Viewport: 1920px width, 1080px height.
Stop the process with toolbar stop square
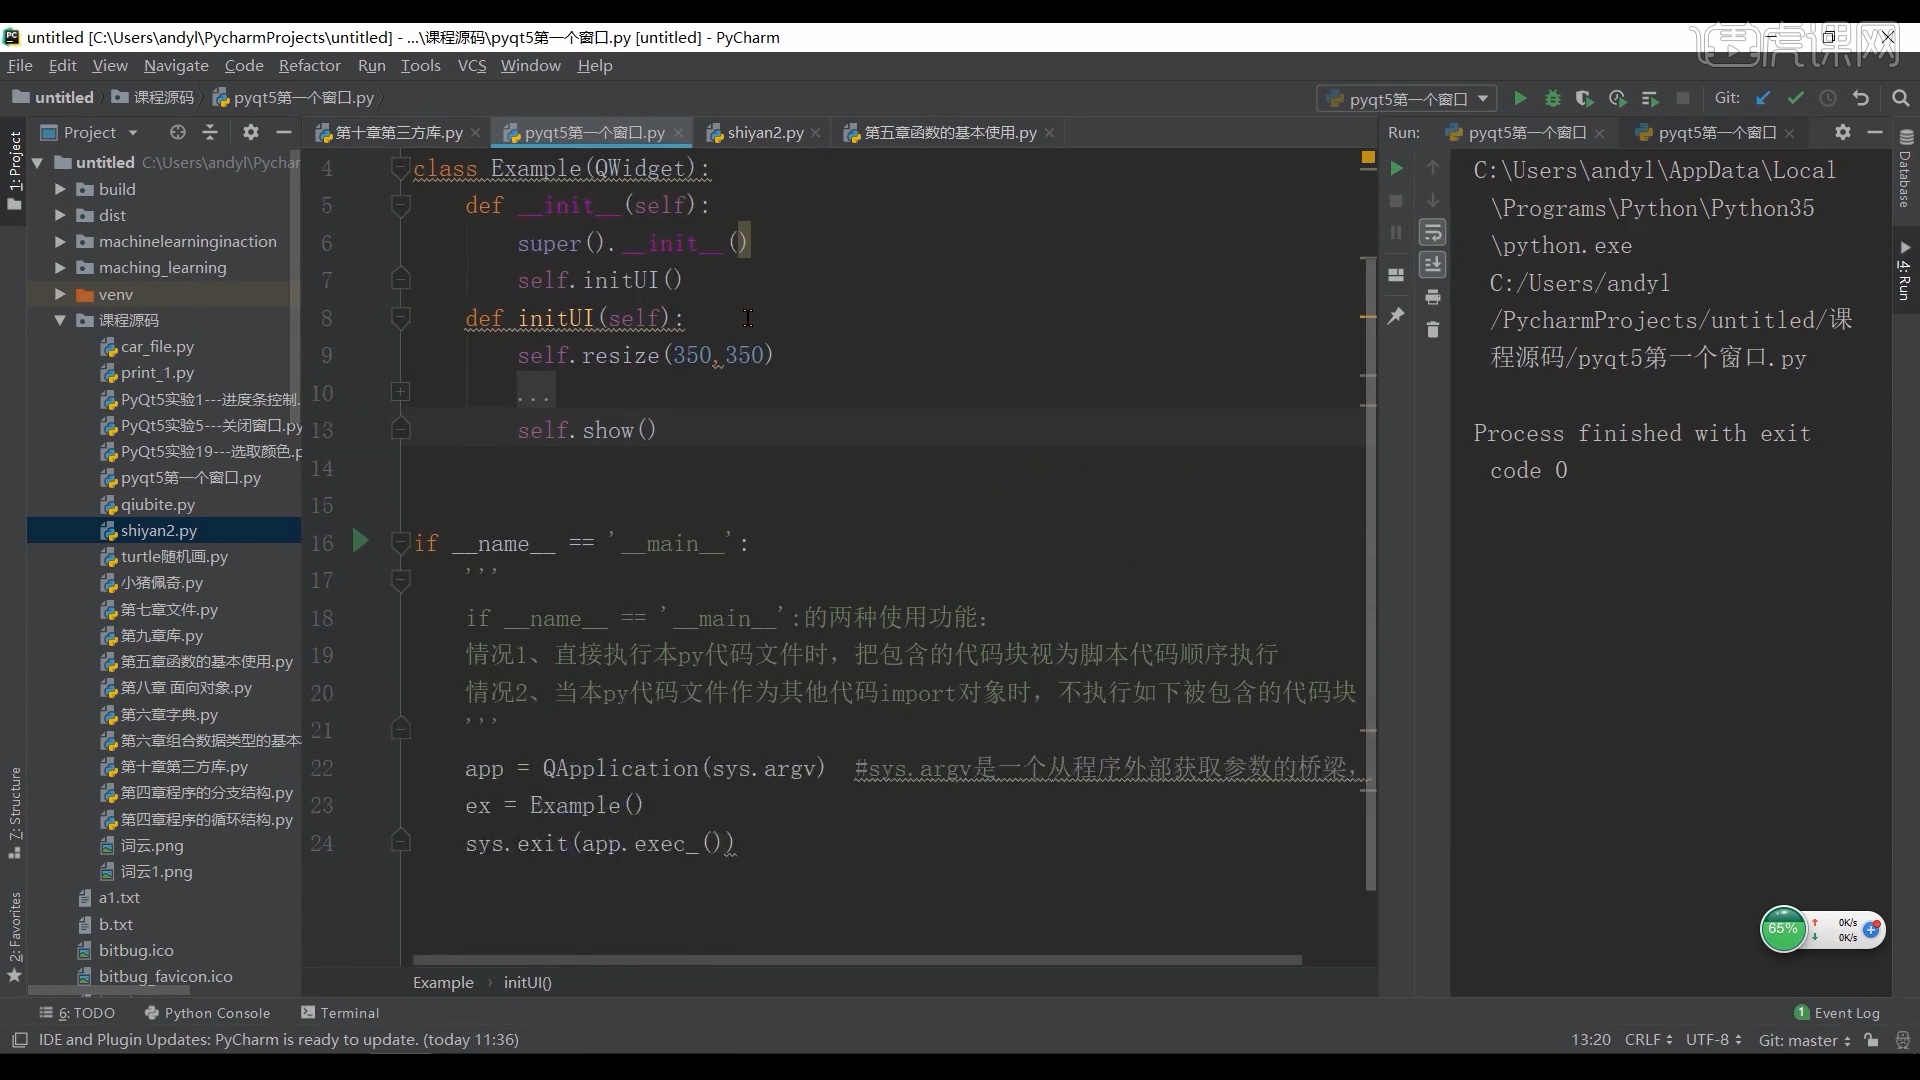1683,98
